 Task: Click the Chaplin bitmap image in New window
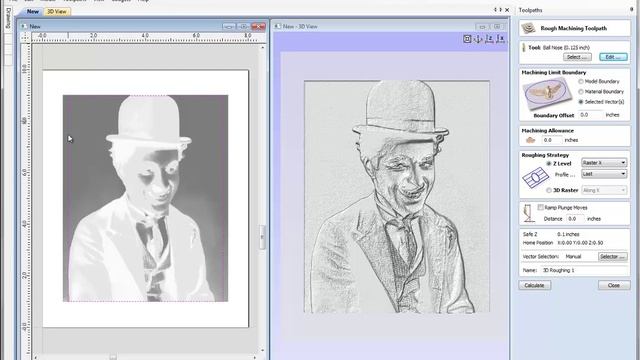145,198
